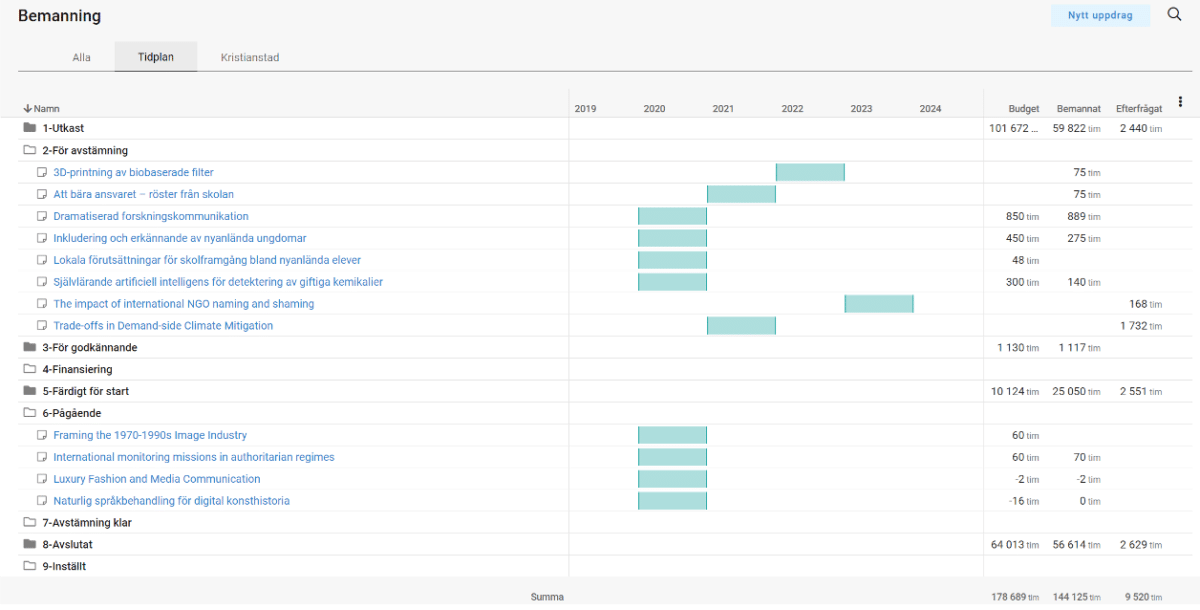
Task: Expand the 1-Utkast folder
Action: [29, 128]
